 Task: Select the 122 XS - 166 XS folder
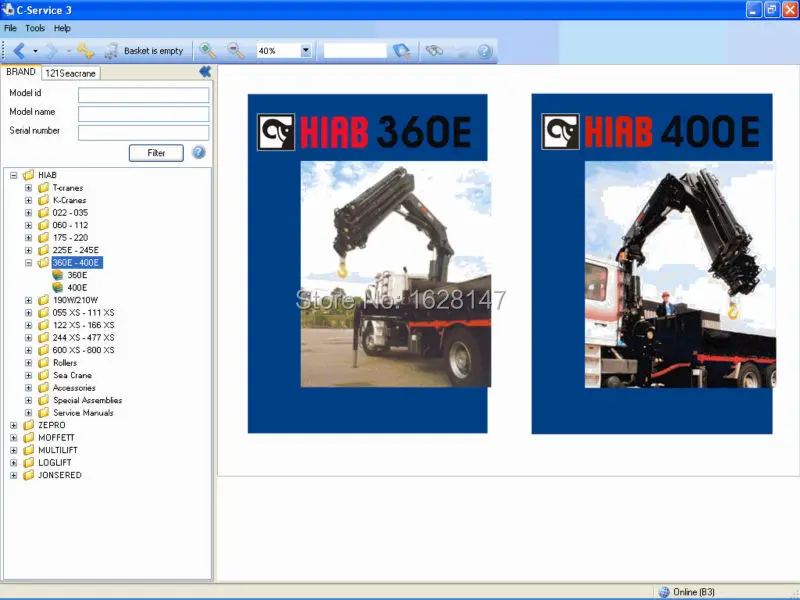tap(84, 325)
